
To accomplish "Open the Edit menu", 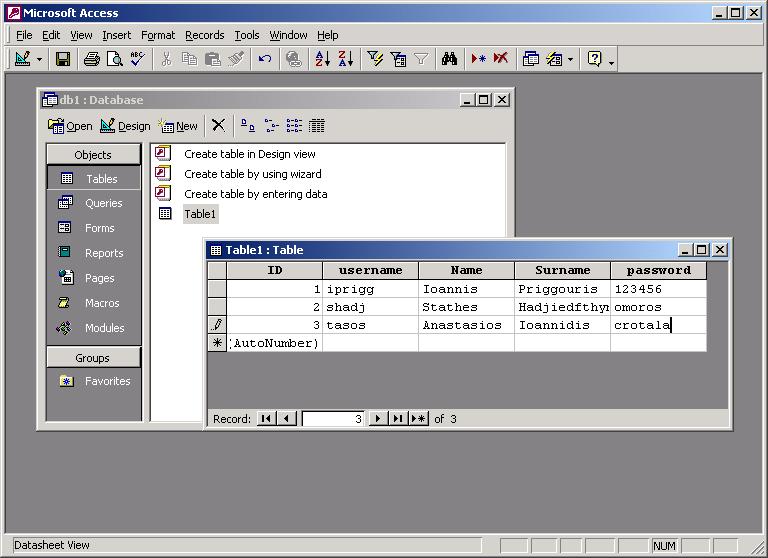I will (x=51, y=35).
